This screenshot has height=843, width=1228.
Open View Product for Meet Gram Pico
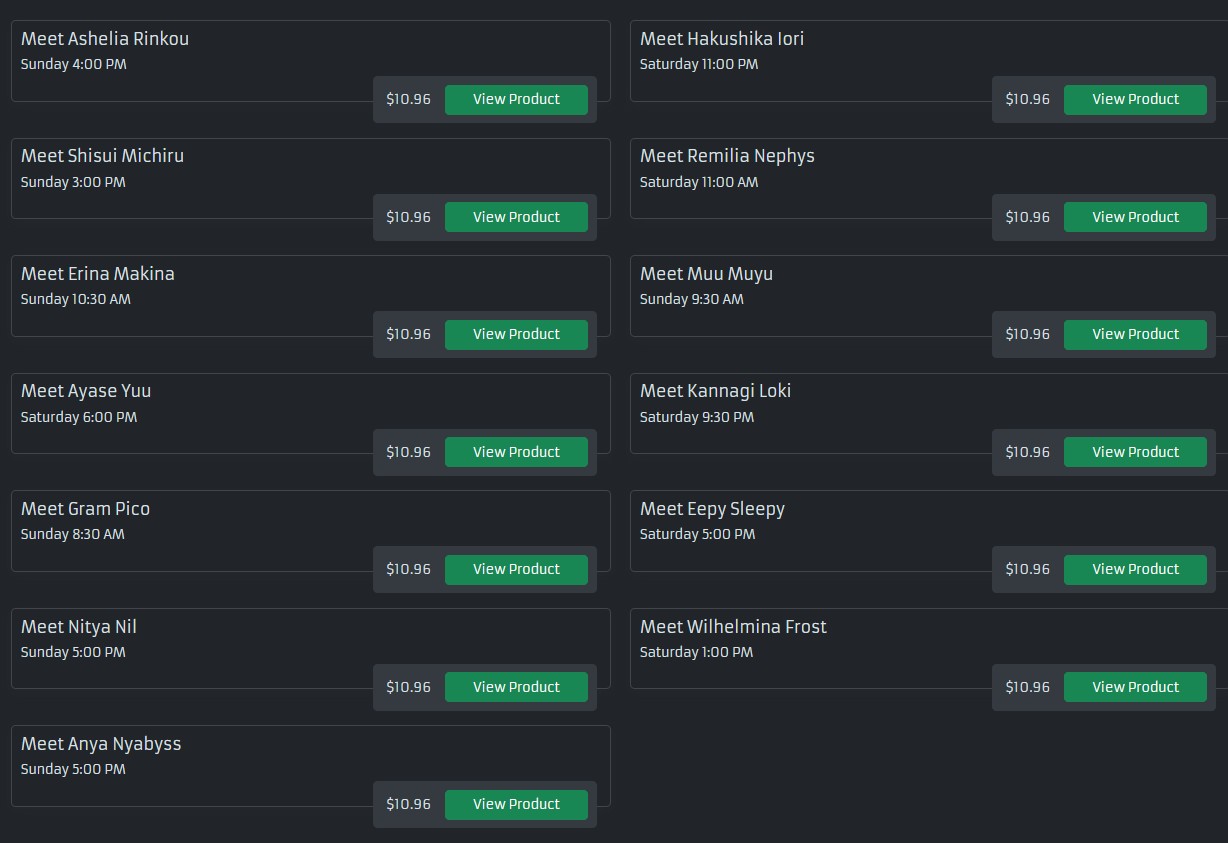(x=516, y=569)
